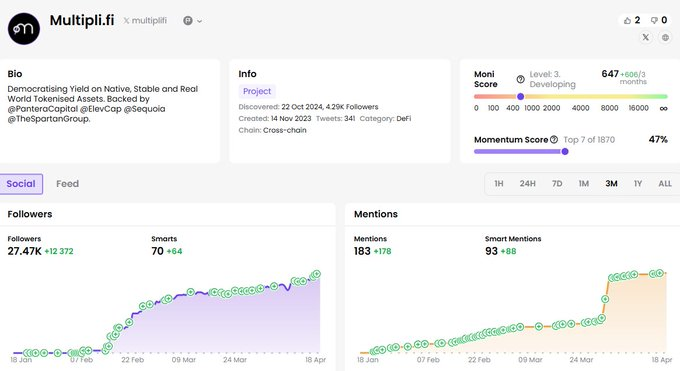This screenshot has height=371, width=680.
Task: Select the 1M time range
Action: pos(584,184)
